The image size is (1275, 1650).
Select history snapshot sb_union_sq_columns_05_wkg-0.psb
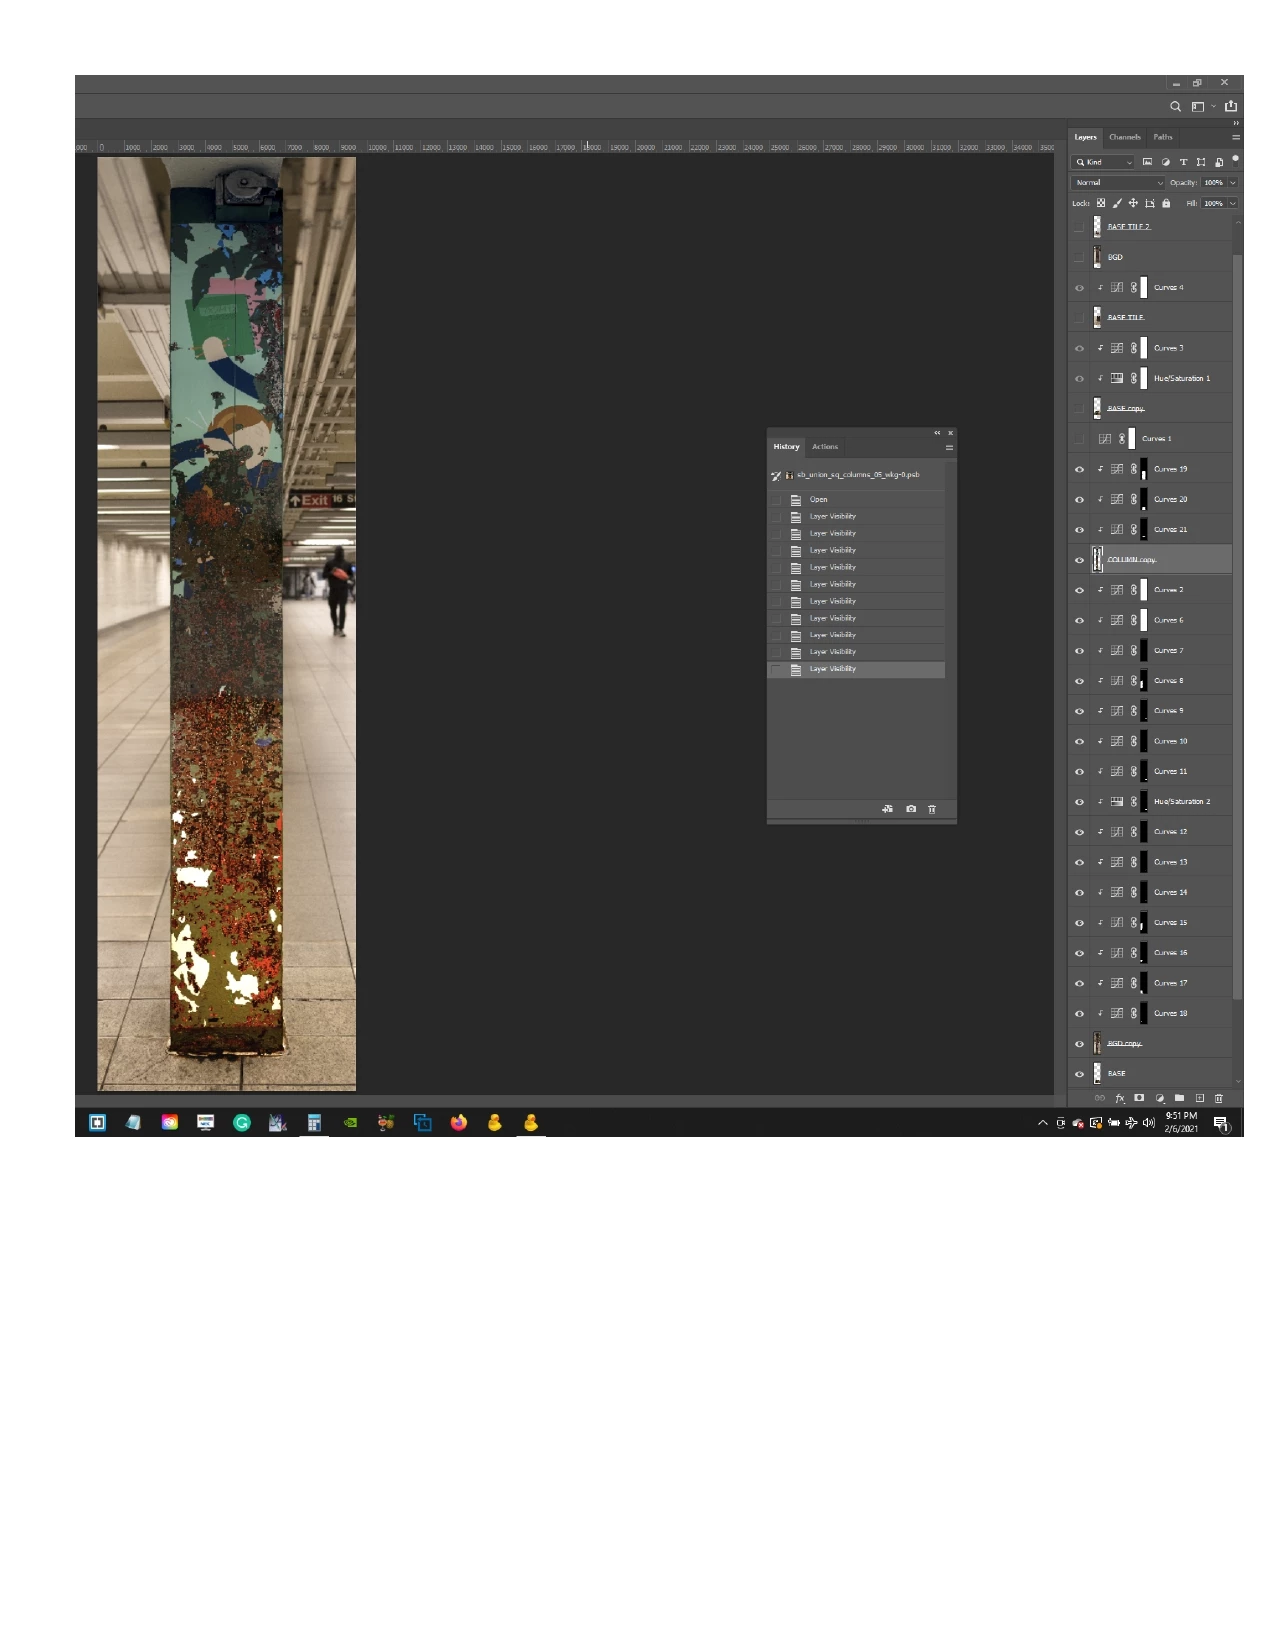click(x=856, y=475)
